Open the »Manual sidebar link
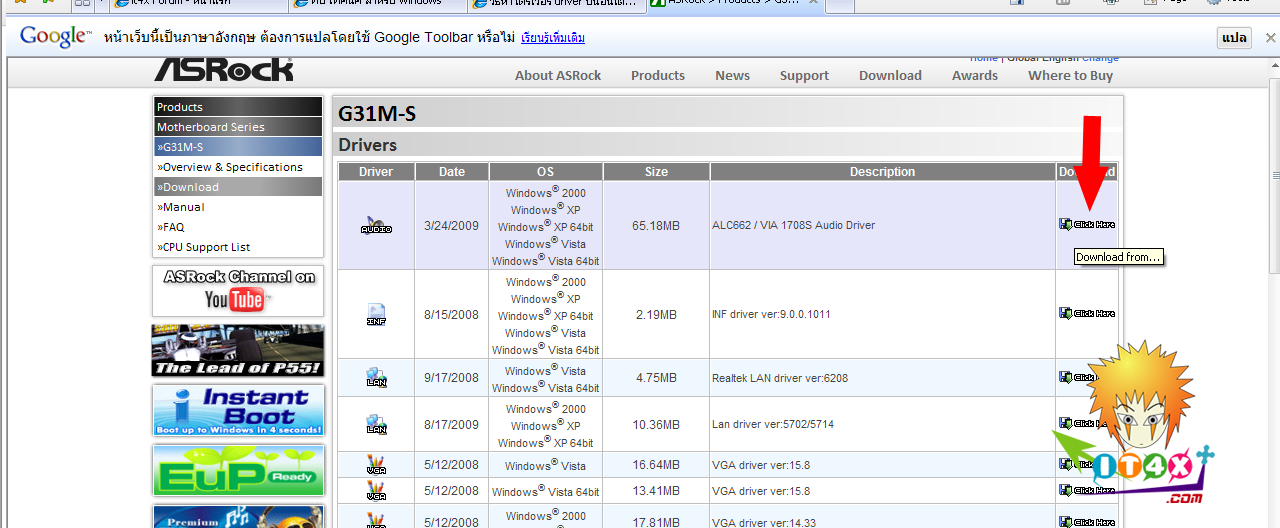The image size is (1280, 528). (x=181, y=207)
